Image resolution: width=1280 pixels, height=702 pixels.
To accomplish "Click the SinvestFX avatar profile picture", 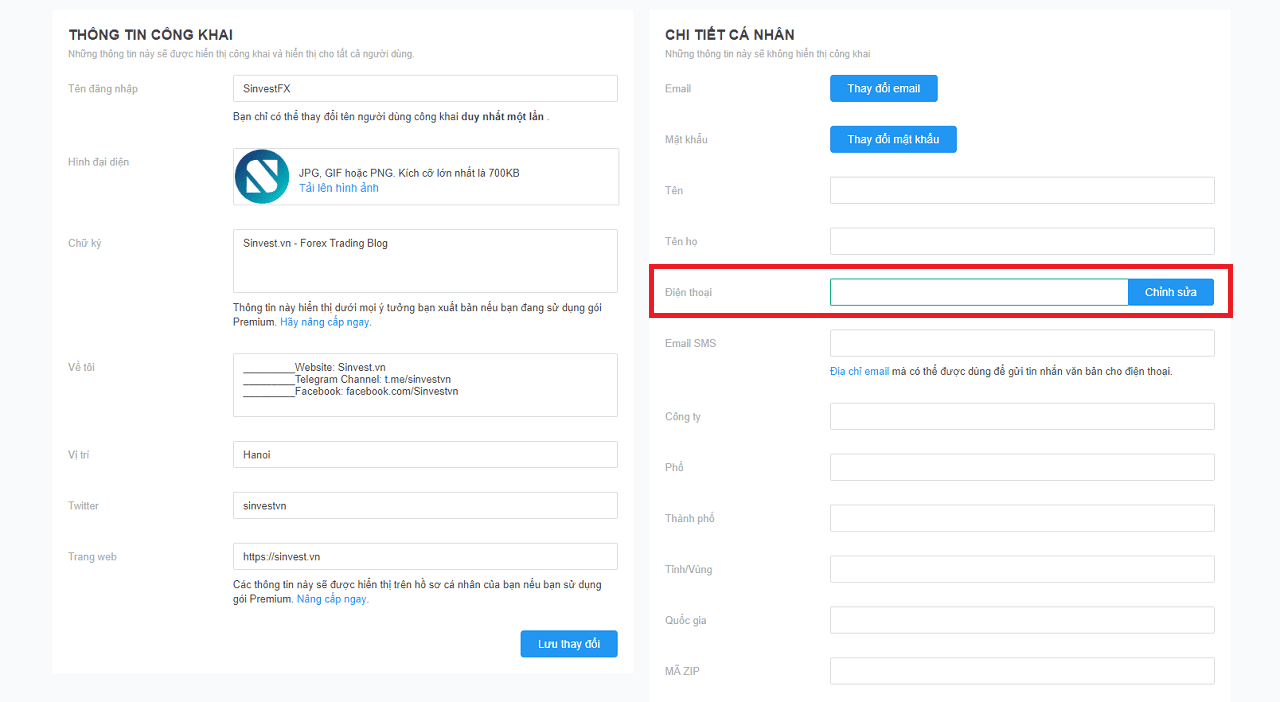I will click(262, 177).
